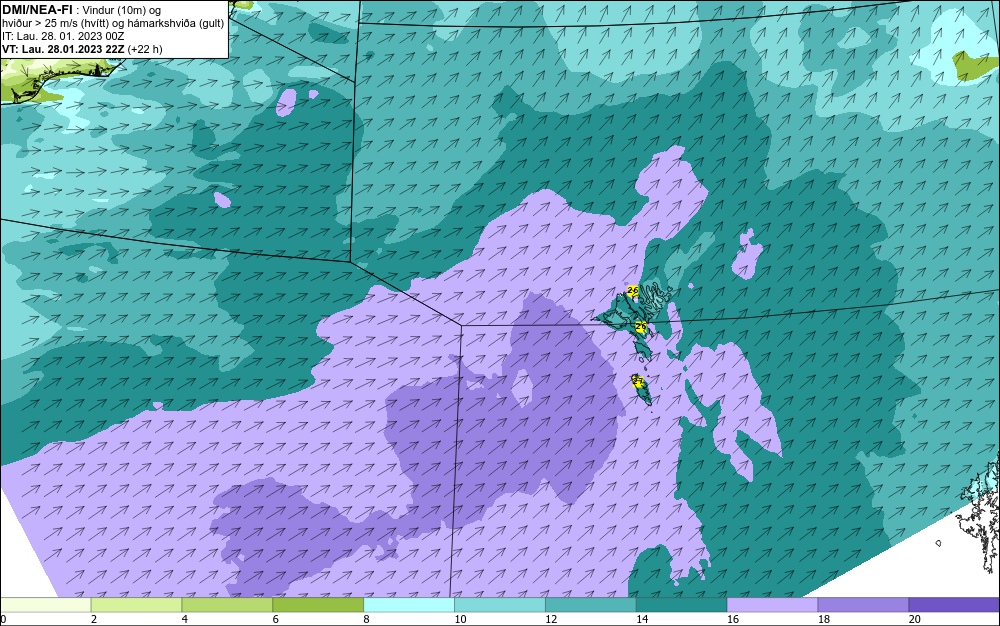1000x626 pixels.
Task: Click the "(+22 h)" forecast offset text
Action: coord(145,49)
